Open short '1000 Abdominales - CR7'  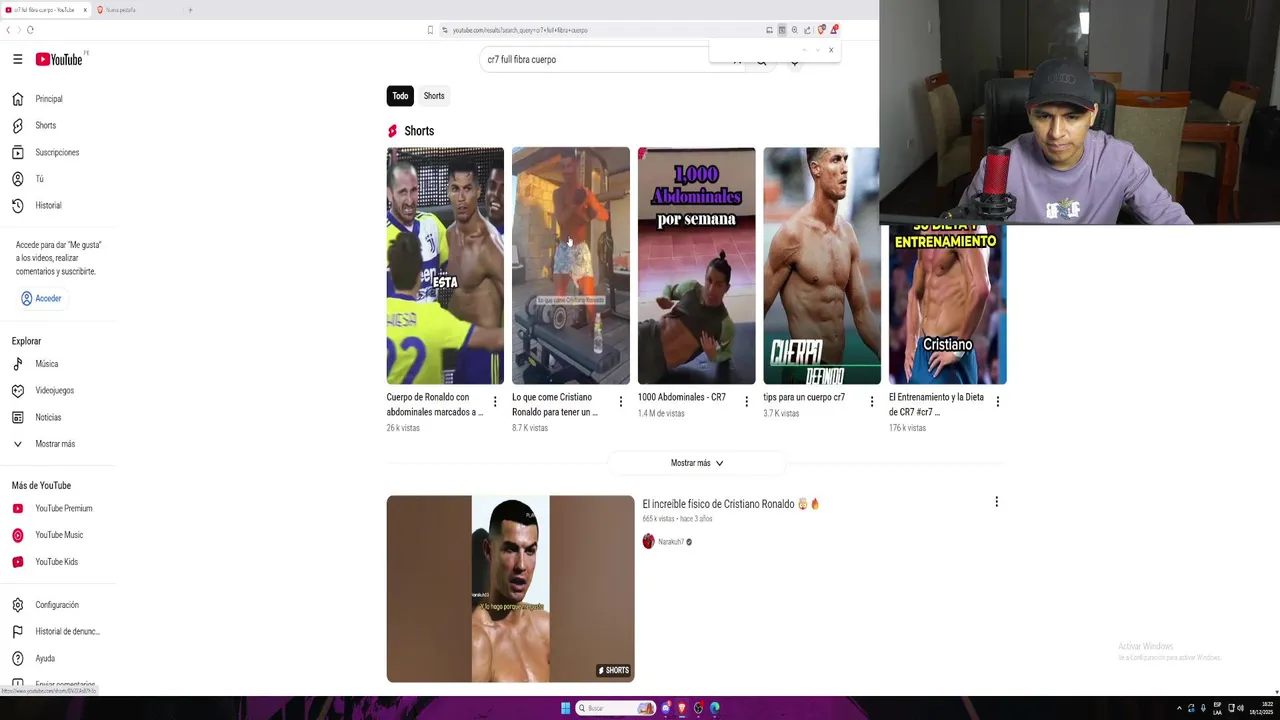(696, 266)
